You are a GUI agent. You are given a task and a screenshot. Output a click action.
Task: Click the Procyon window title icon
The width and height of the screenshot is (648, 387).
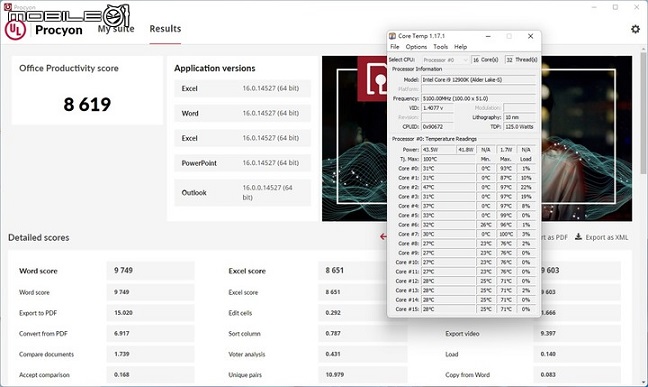[x=7, y=7]
